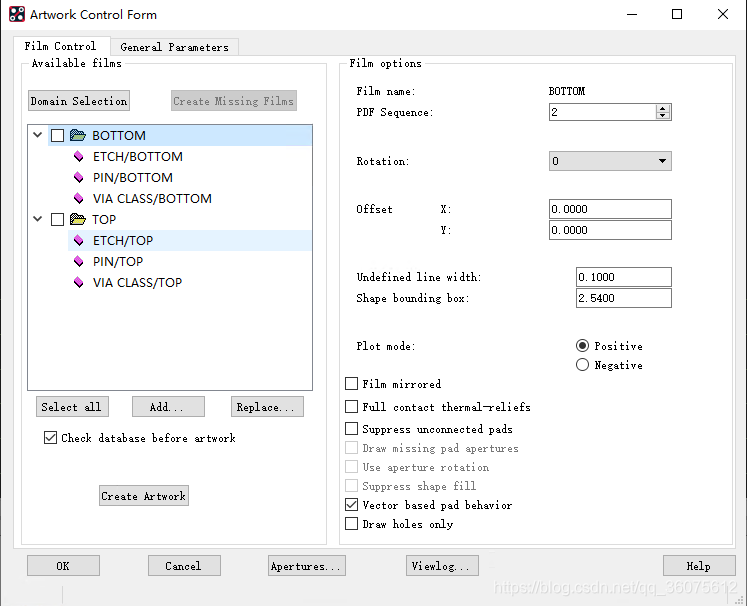Click the VIA CLASS/BOTTOM diamond icon
This screenshot has height=606, width=747.
(x=79, y=198)
